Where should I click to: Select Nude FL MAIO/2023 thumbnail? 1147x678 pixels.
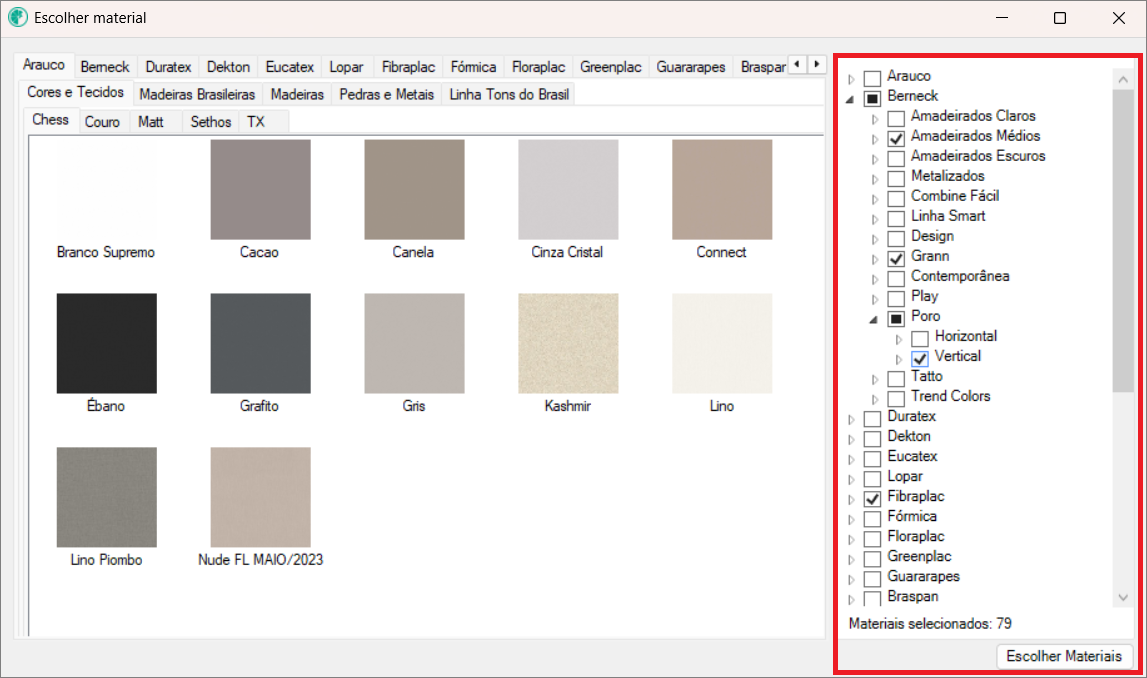click(260, 497)
